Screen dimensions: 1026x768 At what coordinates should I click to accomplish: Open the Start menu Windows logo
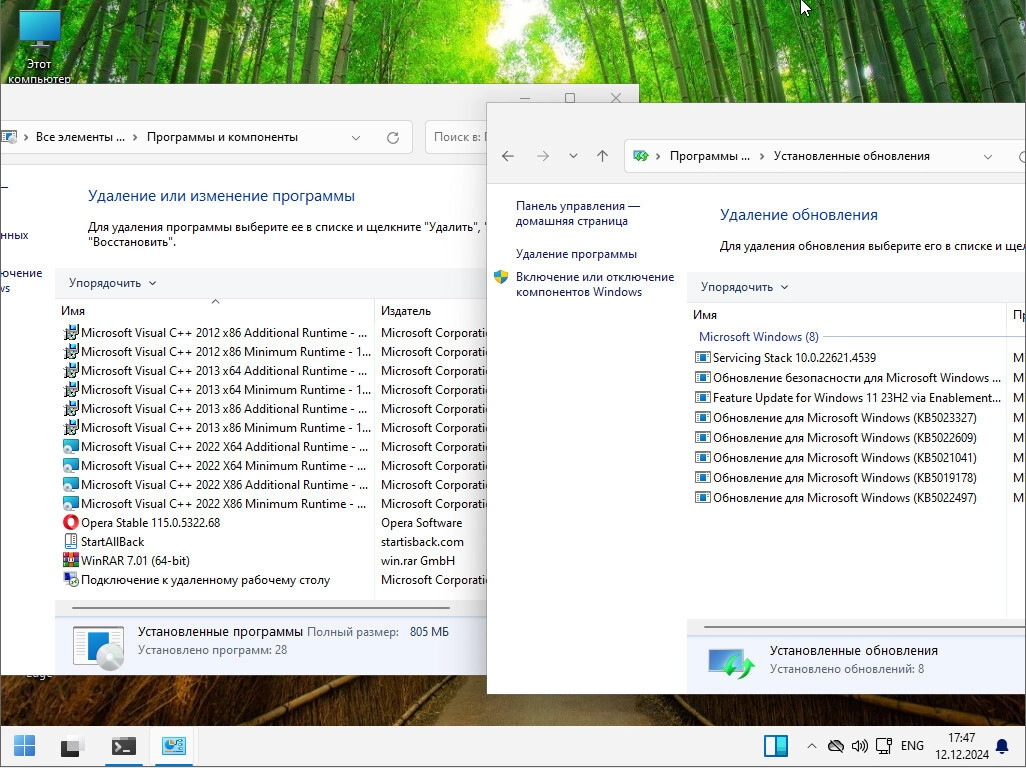[x=25, y=746]
